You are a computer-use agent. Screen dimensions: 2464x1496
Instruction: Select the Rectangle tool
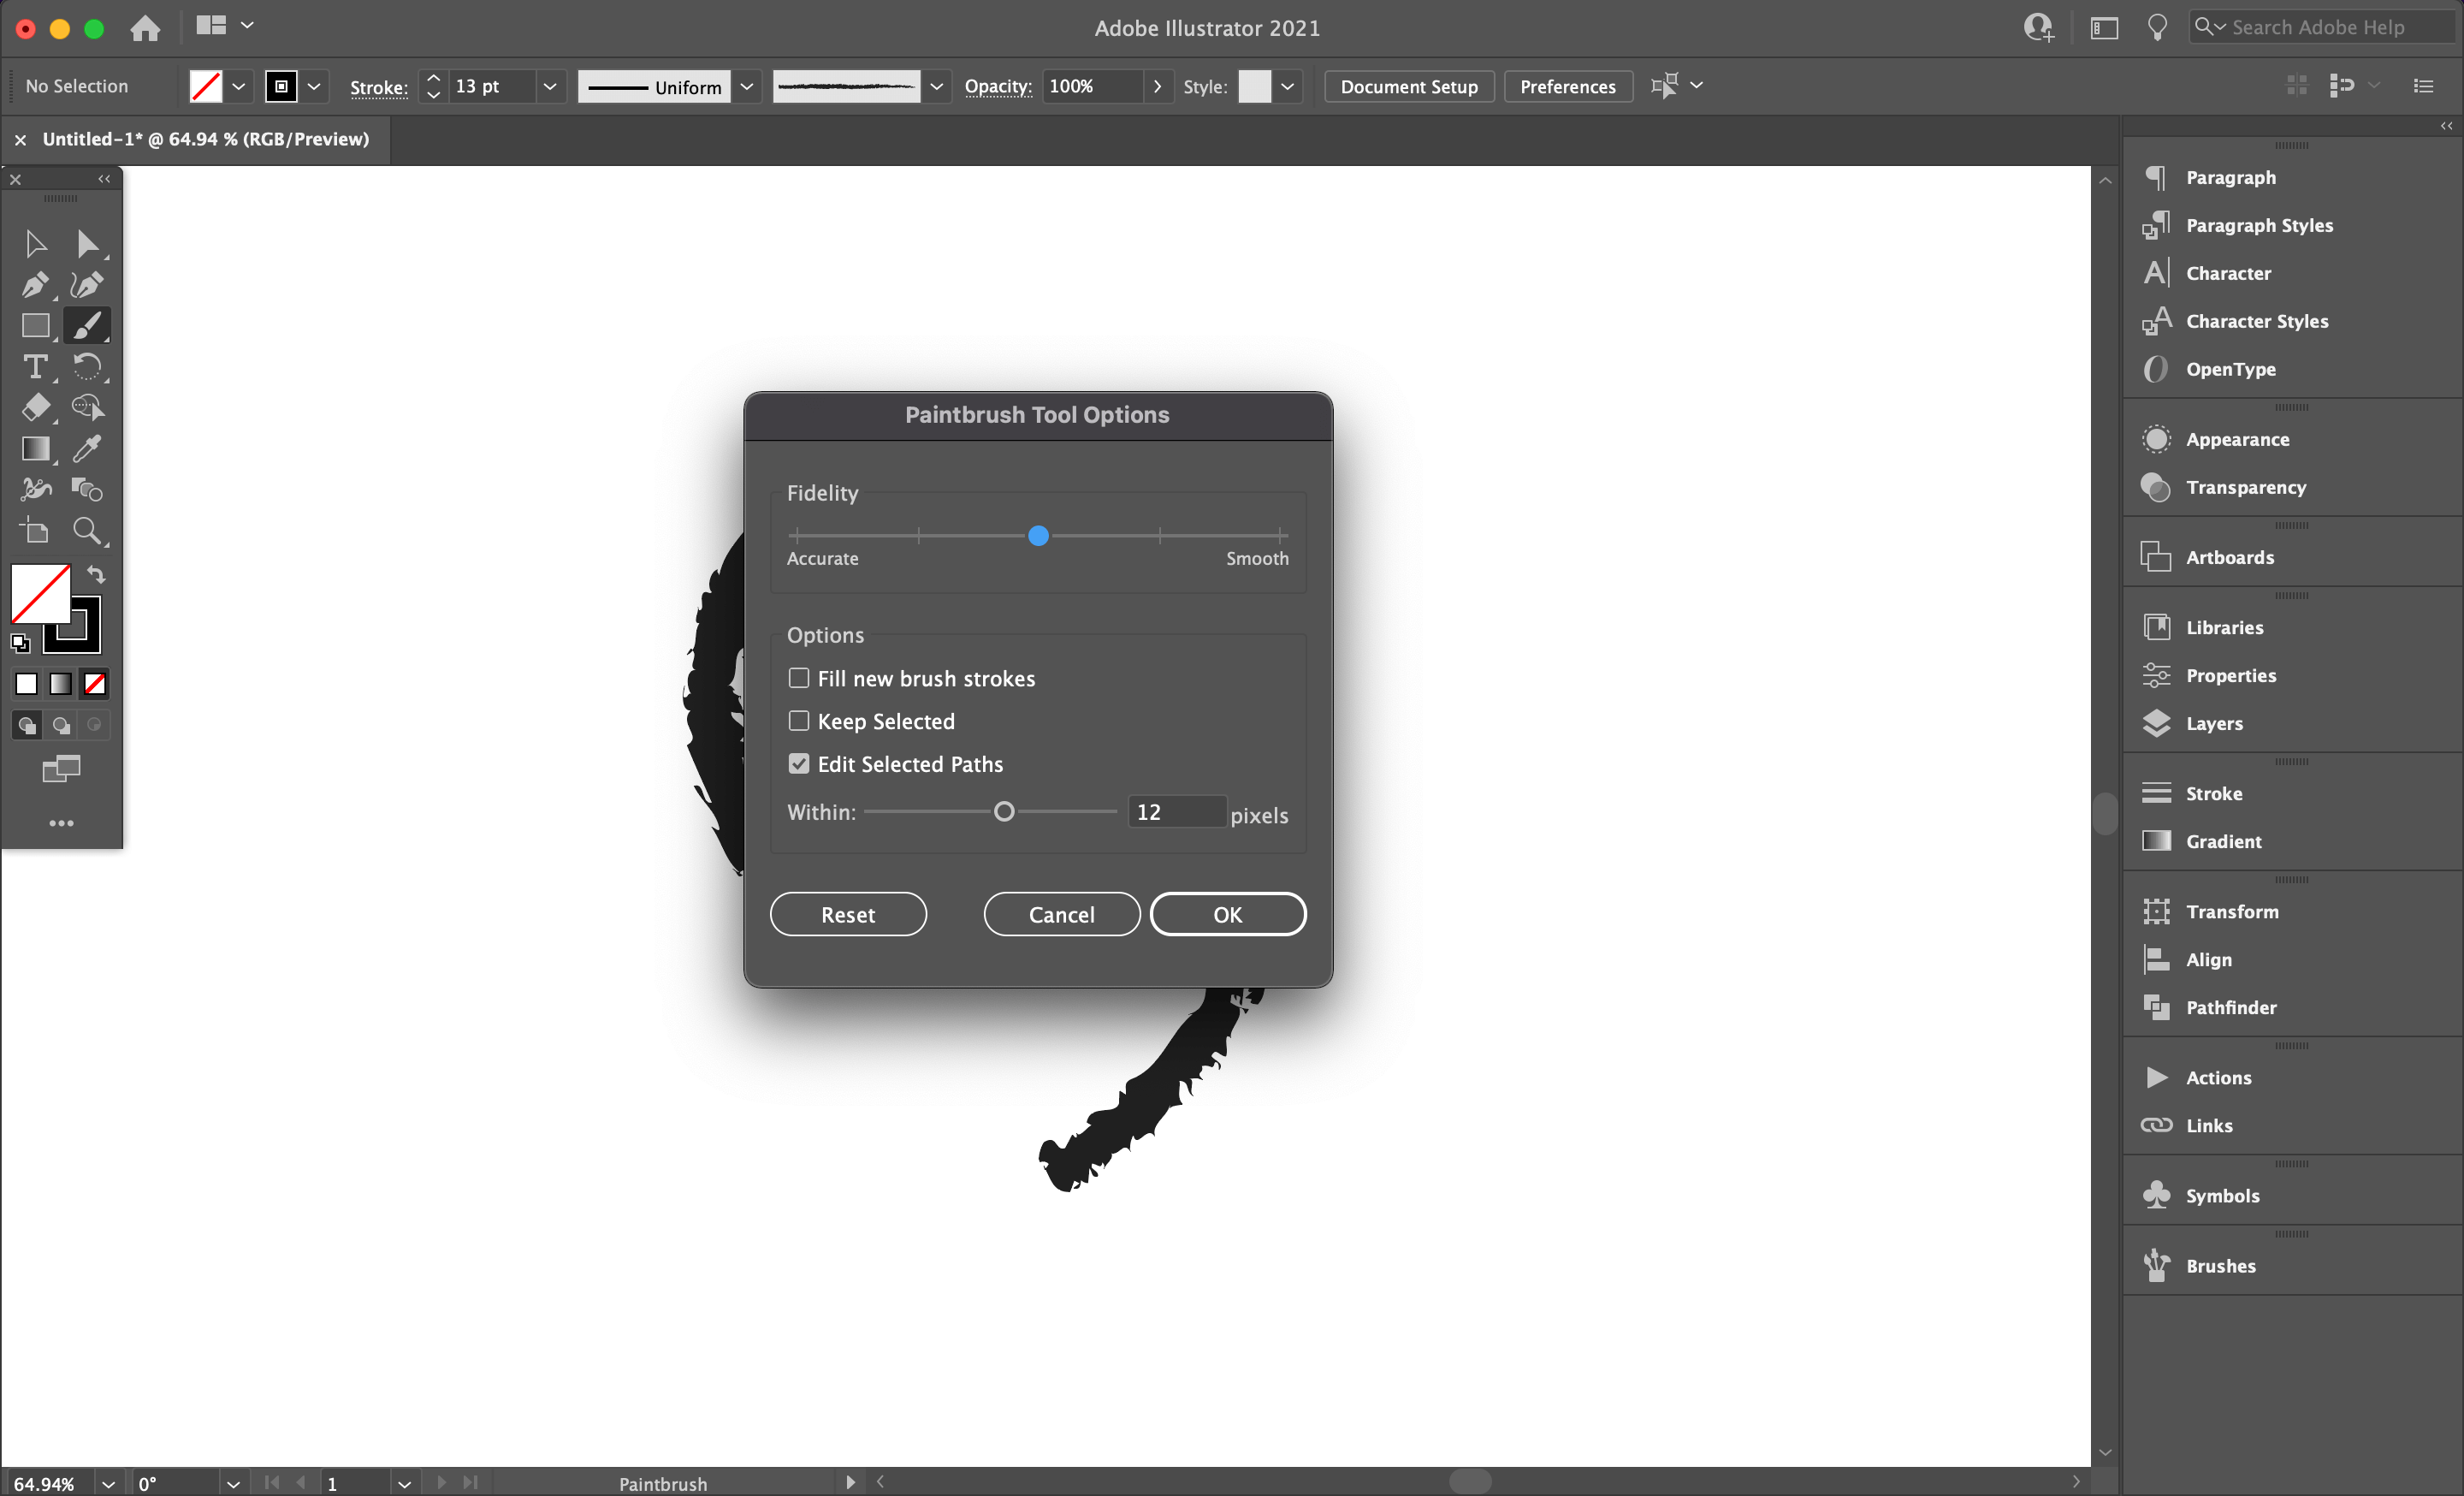coord(35,326)
